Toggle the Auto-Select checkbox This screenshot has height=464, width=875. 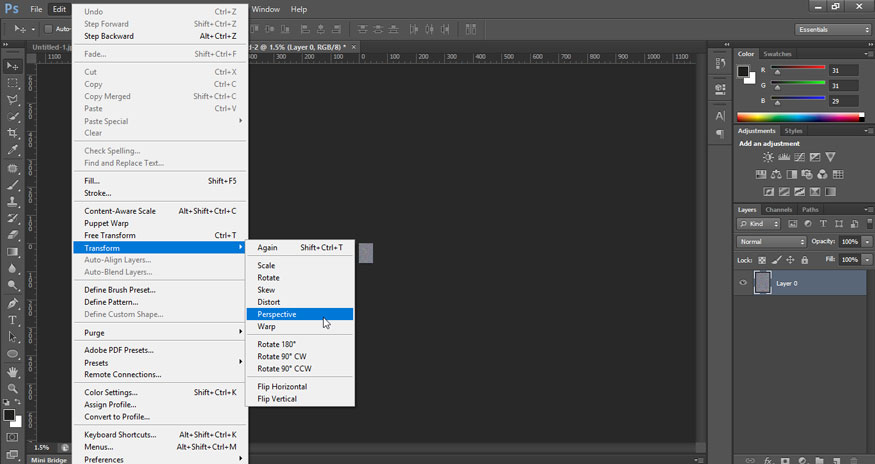[x=49, y=29]
